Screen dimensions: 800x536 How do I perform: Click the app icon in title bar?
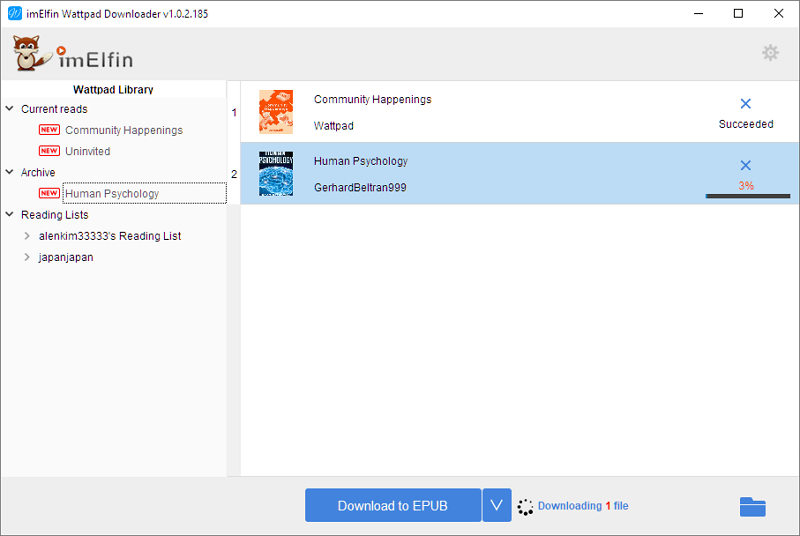[x=14, y=13]
